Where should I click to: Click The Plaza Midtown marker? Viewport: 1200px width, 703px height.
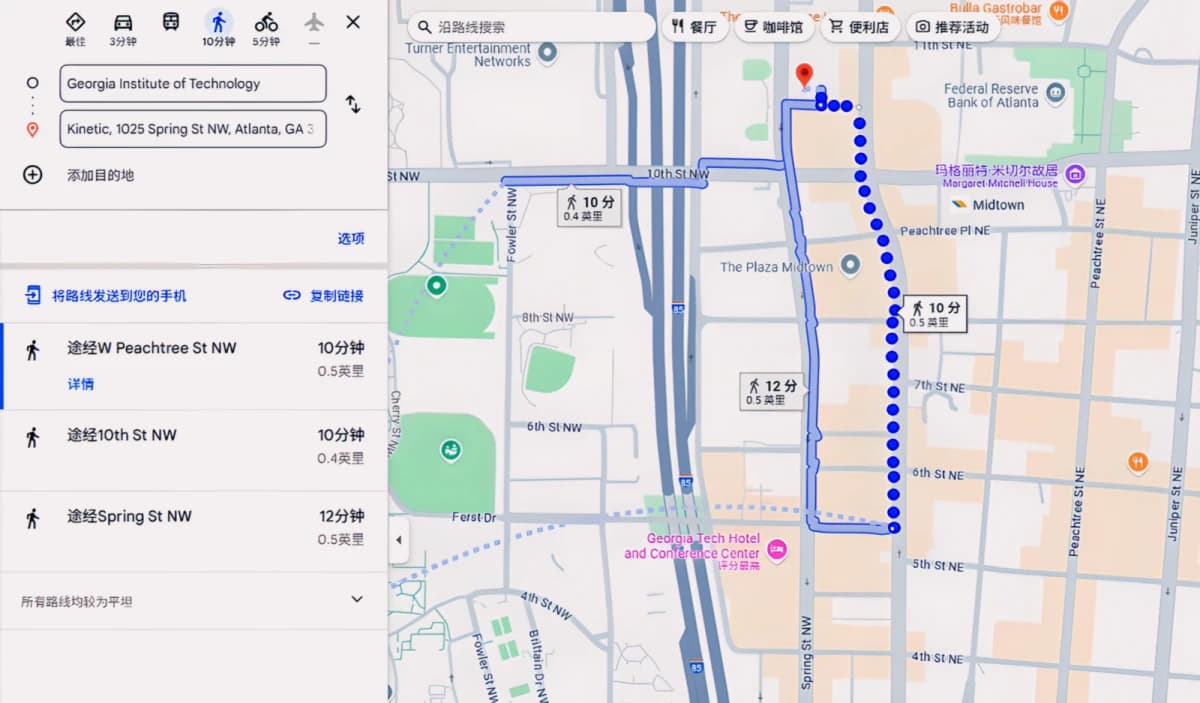(x=850, y=266)
